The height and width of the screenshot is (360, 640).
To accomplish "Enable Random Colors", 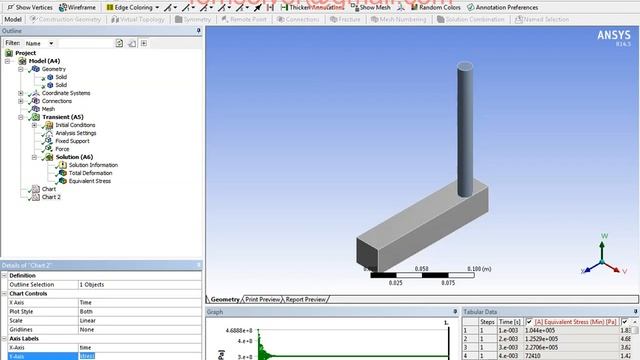I will click(x=436, y=7).
